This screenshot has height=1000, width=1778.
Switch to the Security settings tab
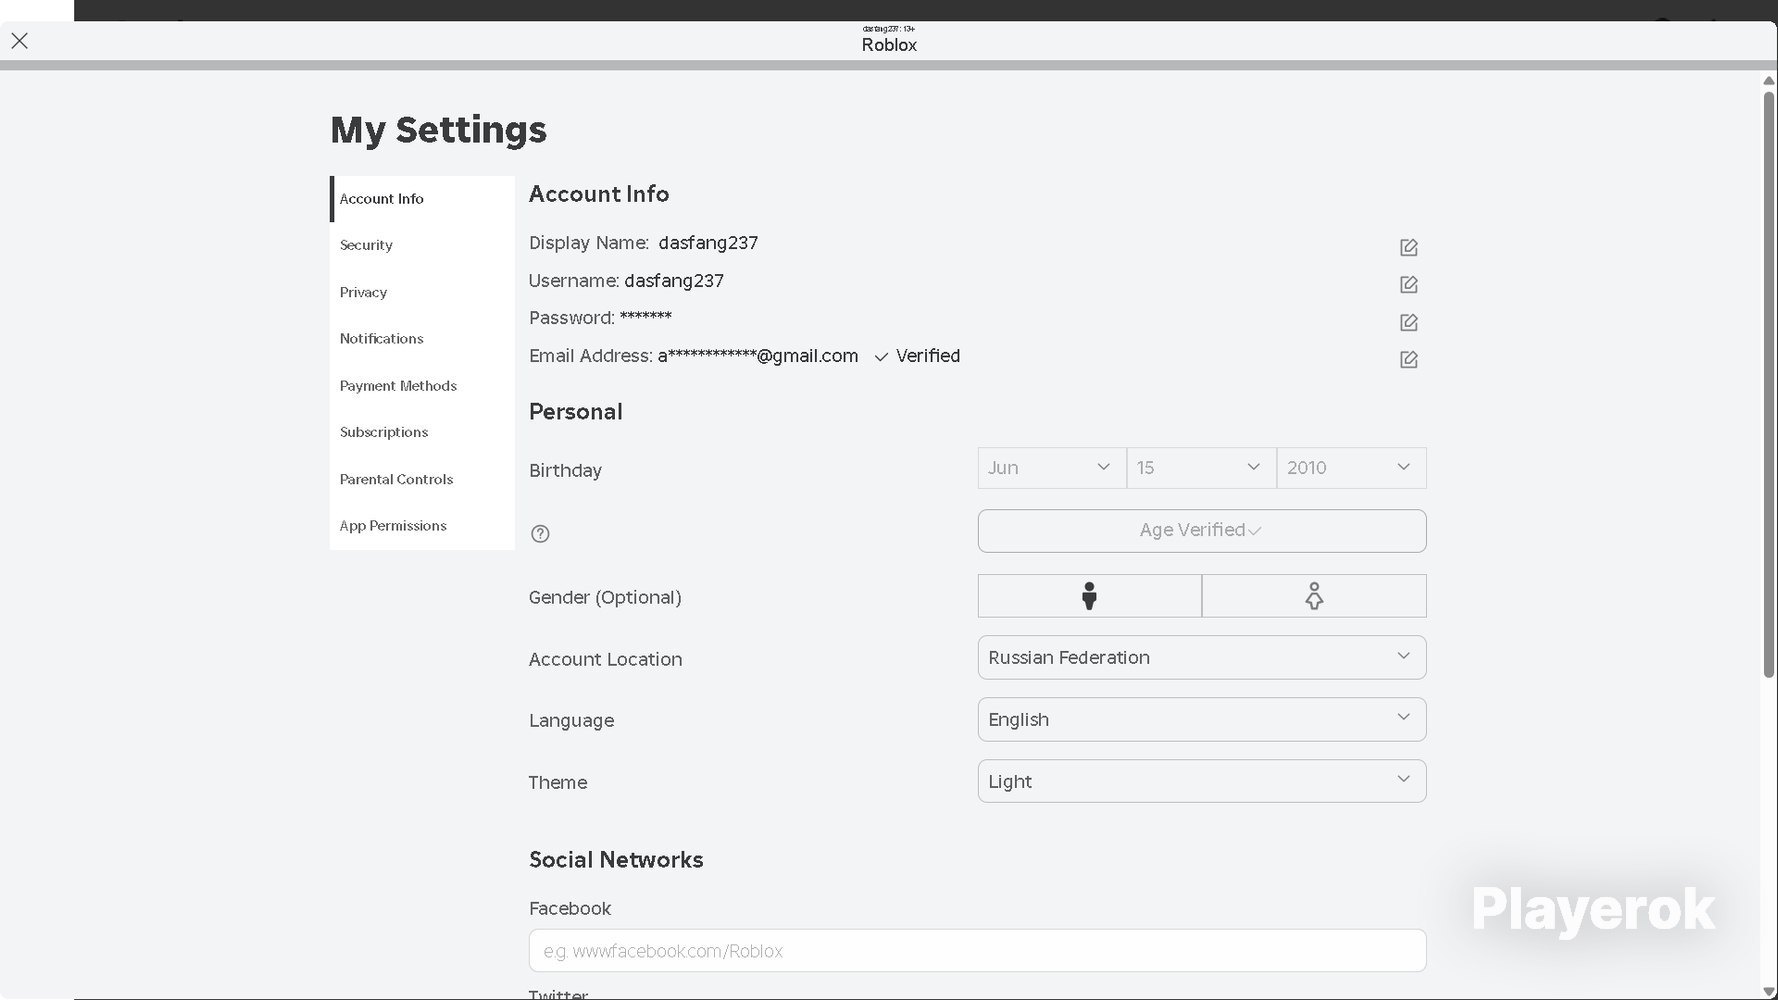click(x=422, y=245)
